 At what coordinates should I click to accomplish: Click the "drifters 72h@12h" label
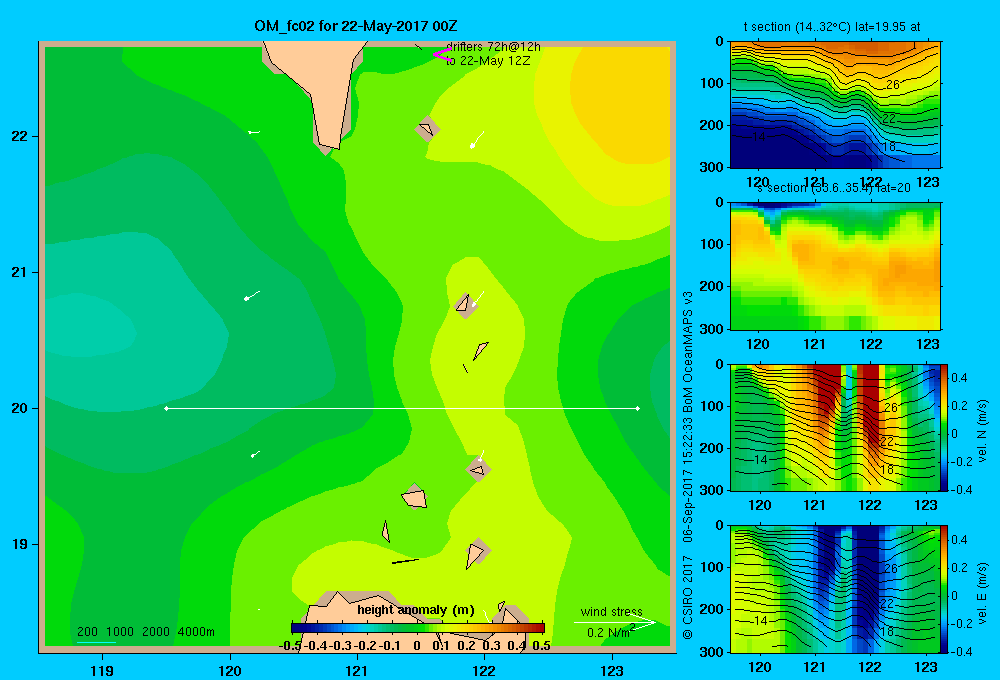493,47
